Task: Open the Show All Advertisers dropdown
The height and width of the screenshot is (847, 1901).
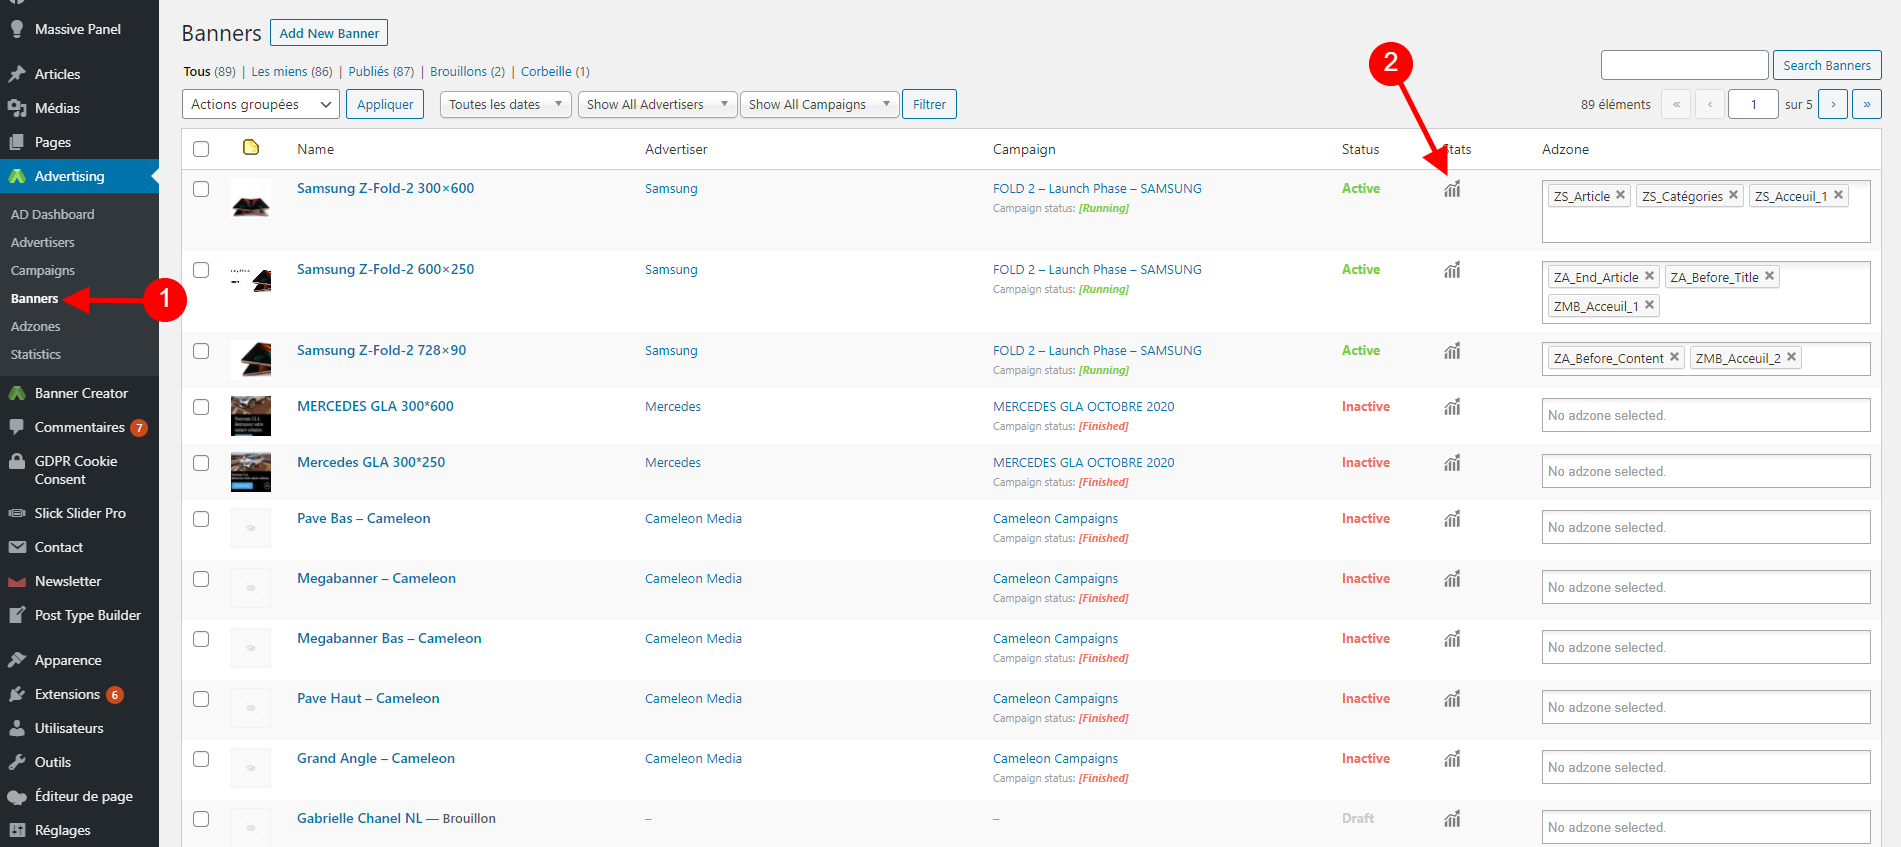Action: point(657,104)
